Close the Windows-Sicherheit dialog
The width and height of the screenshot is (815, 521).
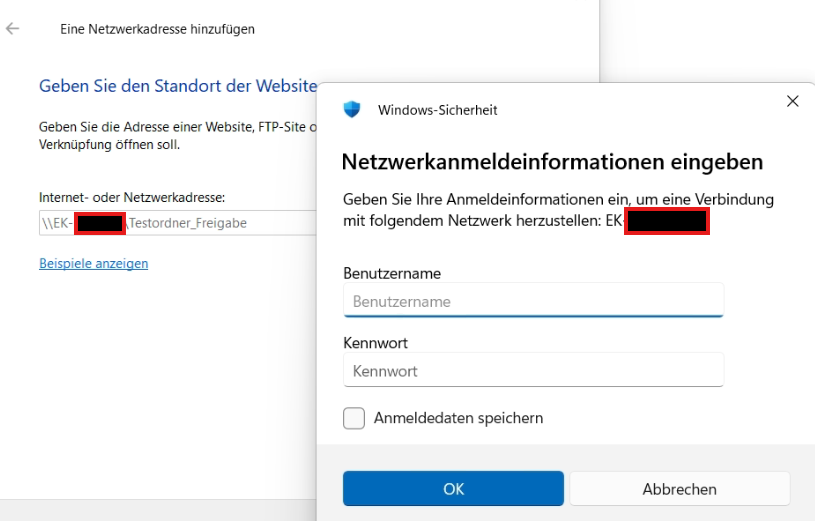(x=792, y=101)
